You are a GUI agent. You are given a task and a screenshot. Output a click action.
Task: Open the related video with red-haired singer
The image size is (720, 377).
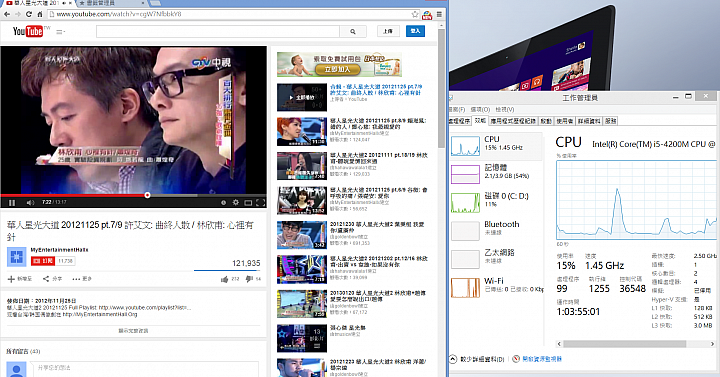(x=302, y=132)
